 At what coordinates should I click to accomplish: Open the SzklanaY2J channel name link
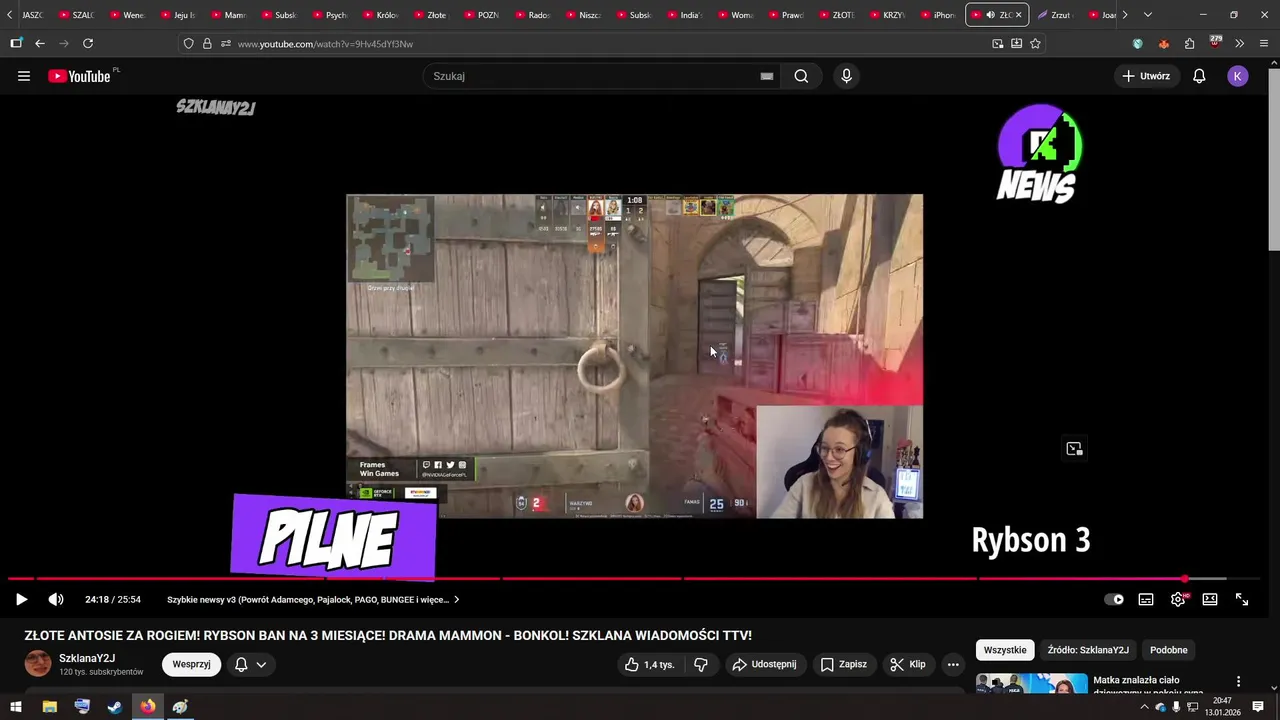point(87,658)
